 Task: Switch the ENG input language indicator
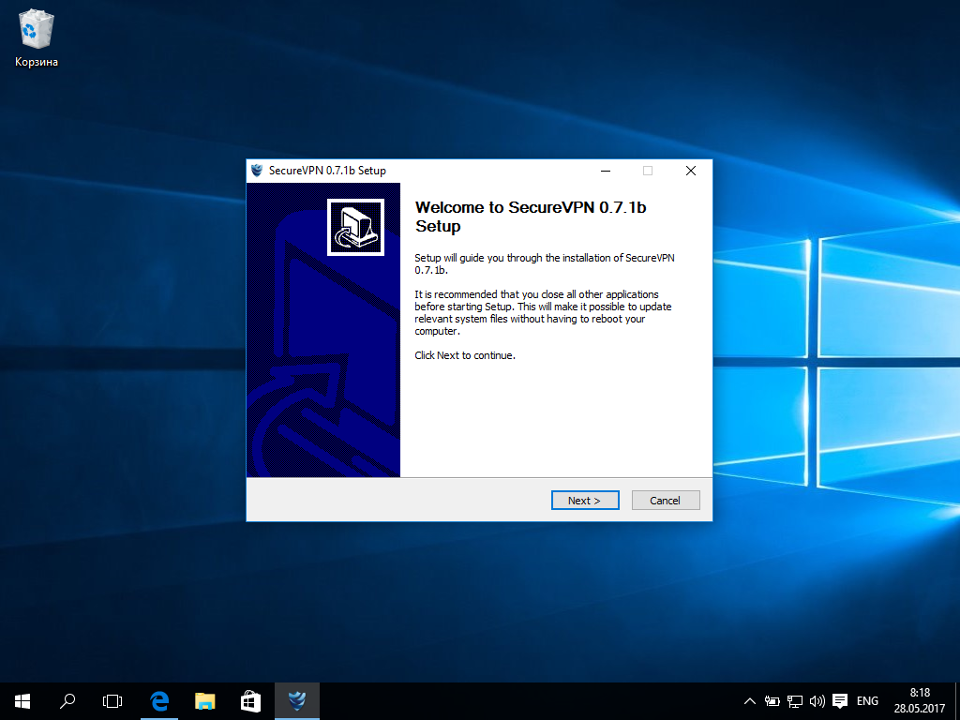coord(867,701)
